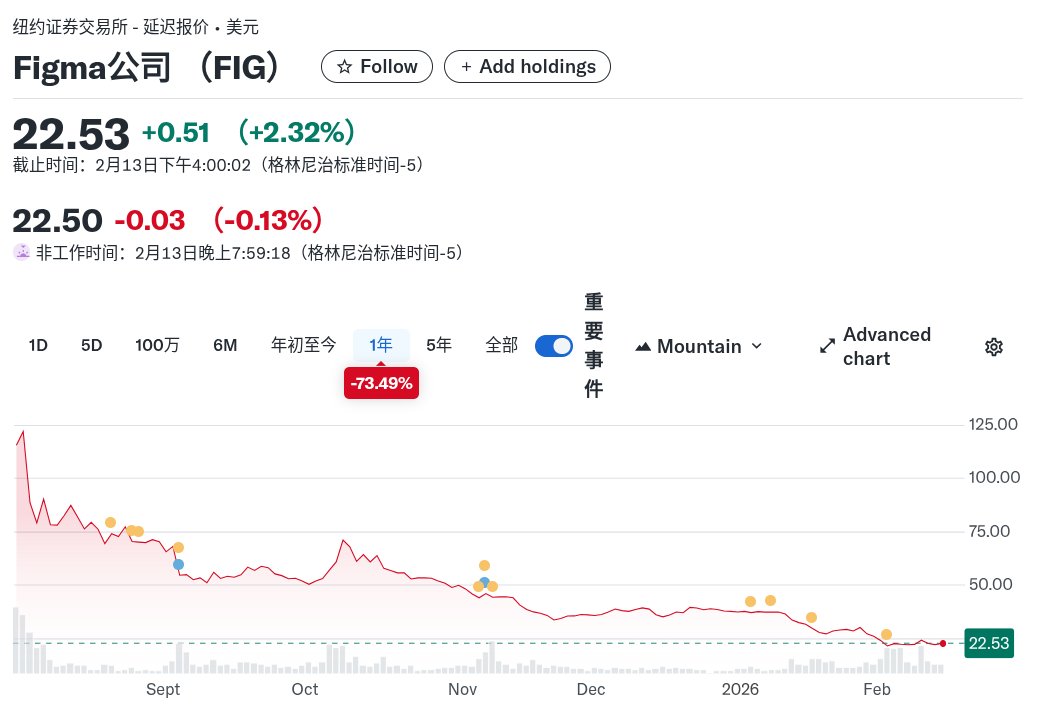Click the (-0.13%) after-hours percent
The image size is (1043, 719).
coord(268,220)
